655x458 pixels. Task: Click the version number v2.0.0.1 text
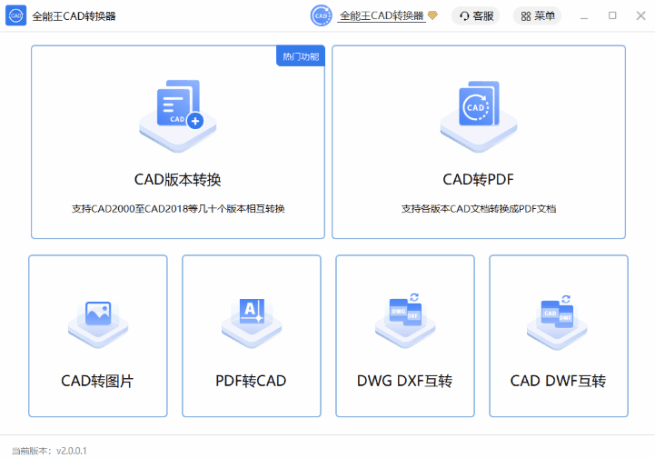coord(71,451)
